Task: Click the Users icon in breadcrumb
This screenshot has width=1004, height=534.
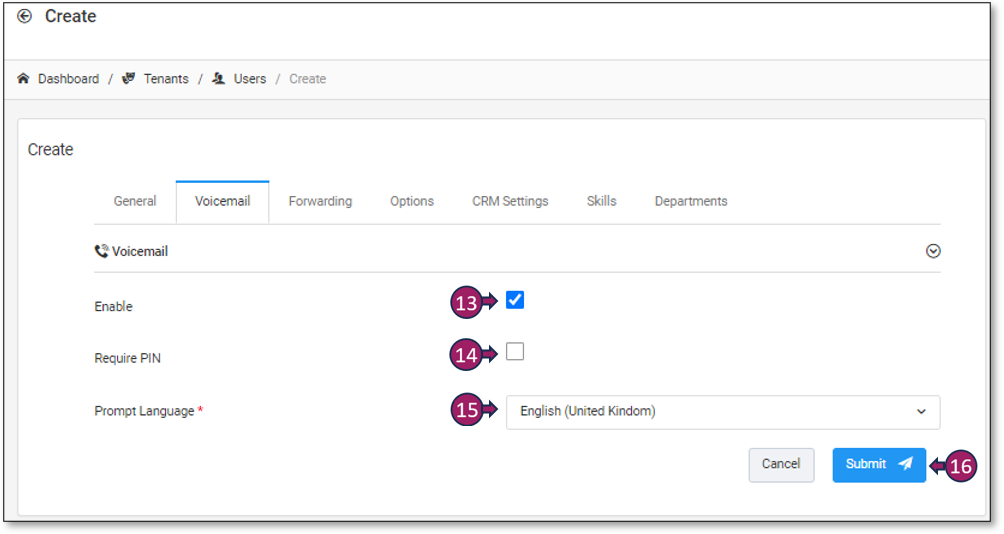Action: (x=219, y=79)
